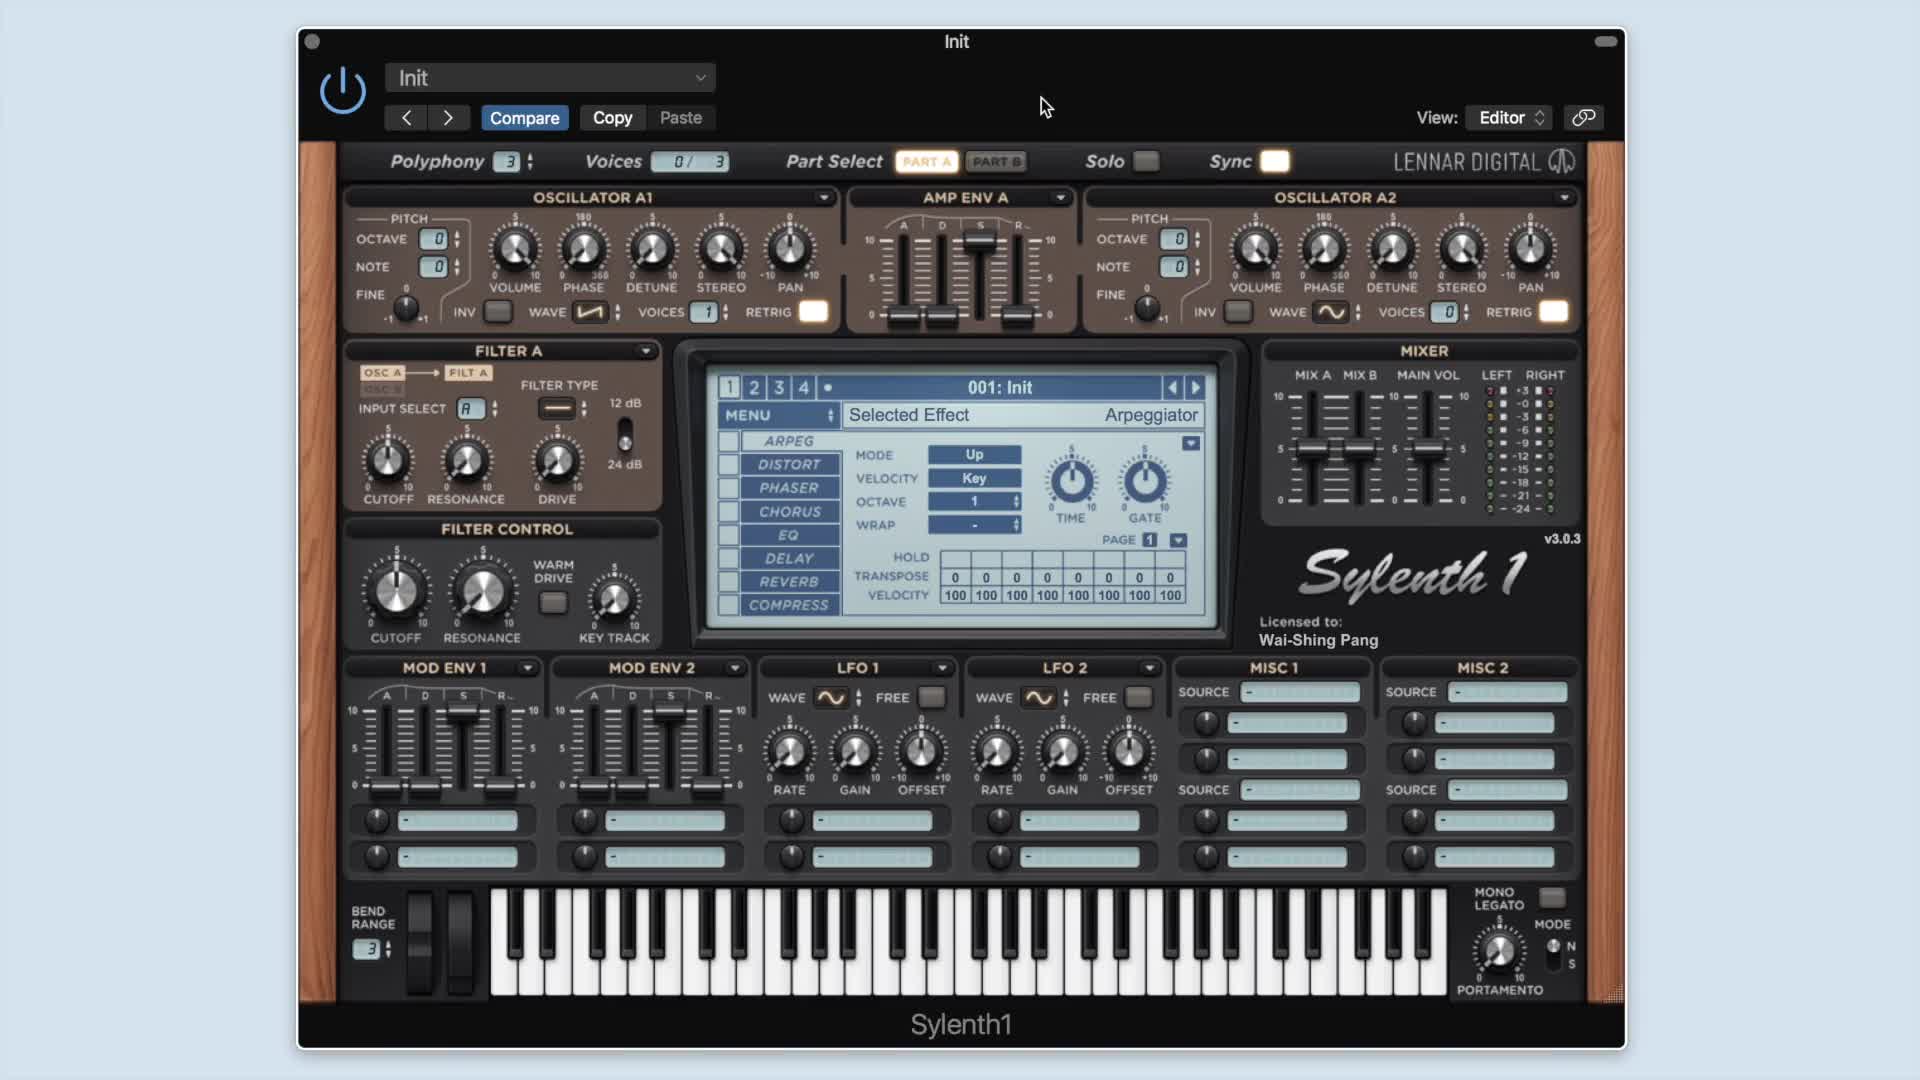1920x1080 pixels.
Task: Disable the Sync switch
Action: pyautogui.click(x=1274, y=161)
